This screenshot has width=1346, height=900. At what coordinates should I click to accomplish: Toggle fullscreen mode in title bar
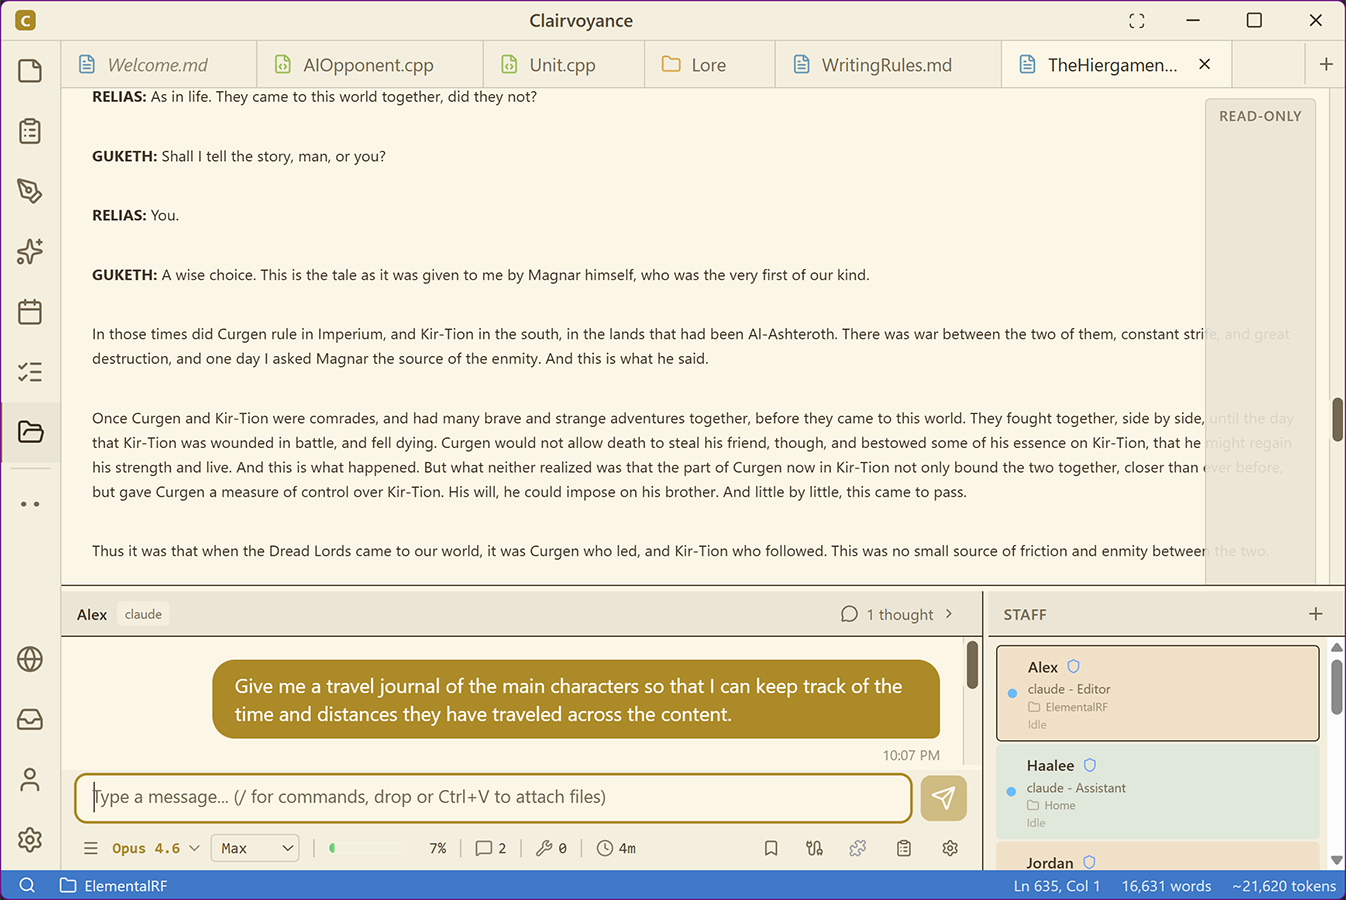pos(1137,21)
